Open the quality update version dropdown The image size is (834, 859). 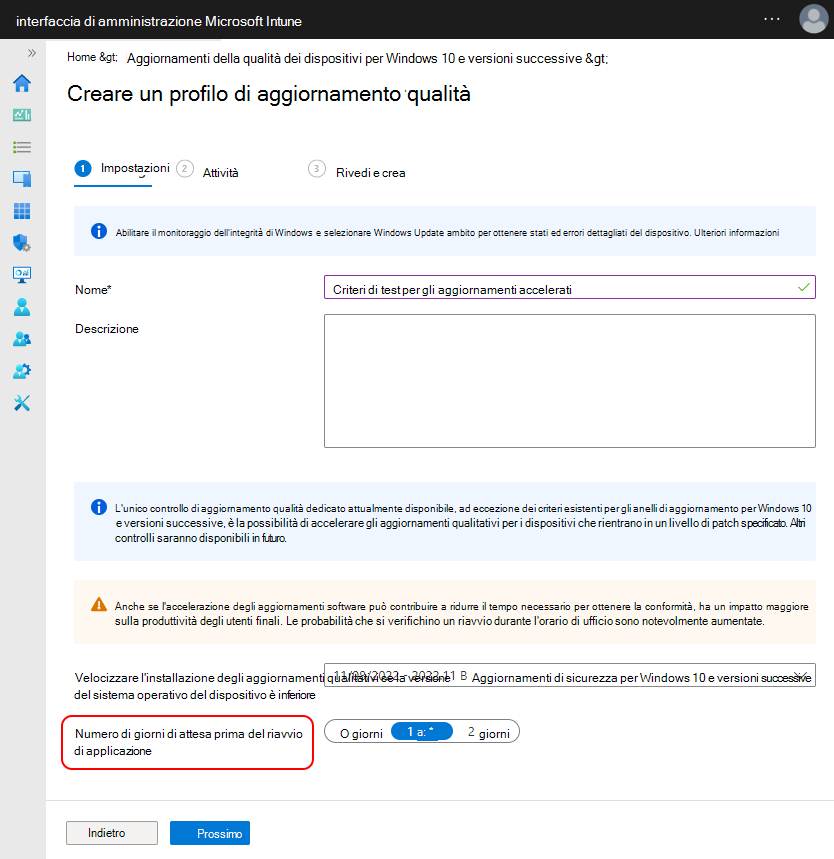(569, 675)
